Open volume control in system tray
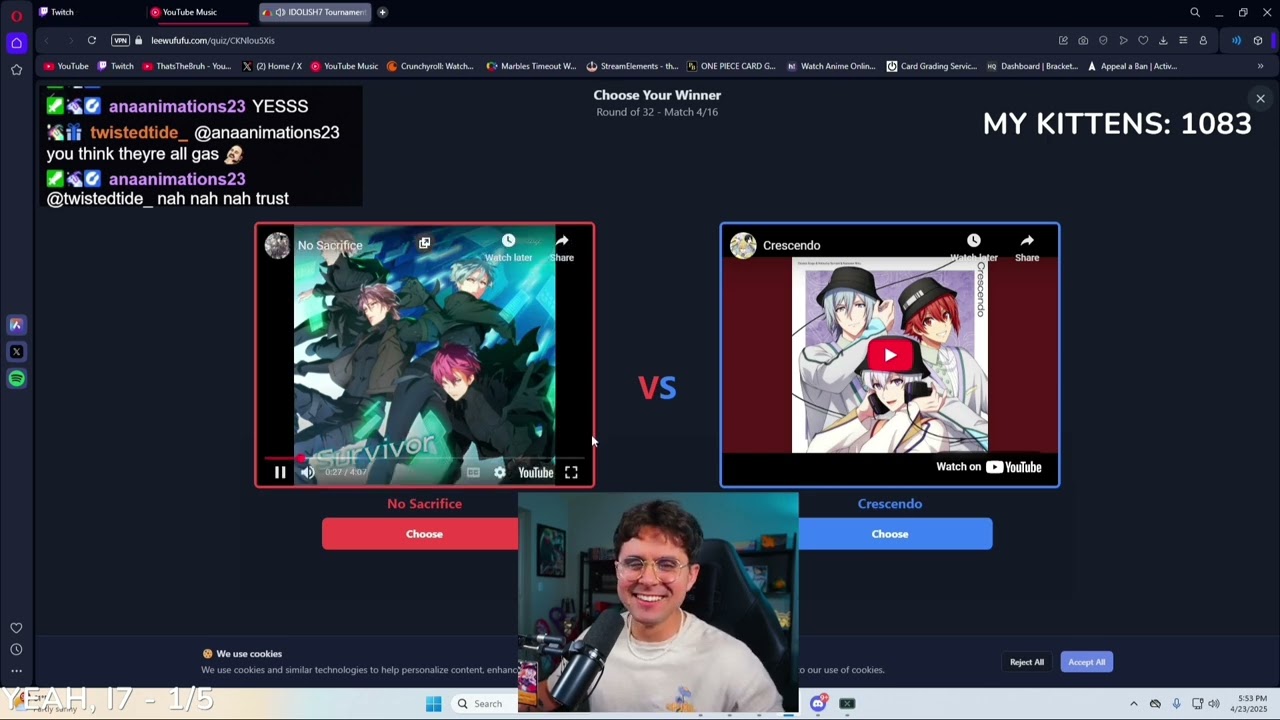The image size is (1280, 720). (1214, 704)
